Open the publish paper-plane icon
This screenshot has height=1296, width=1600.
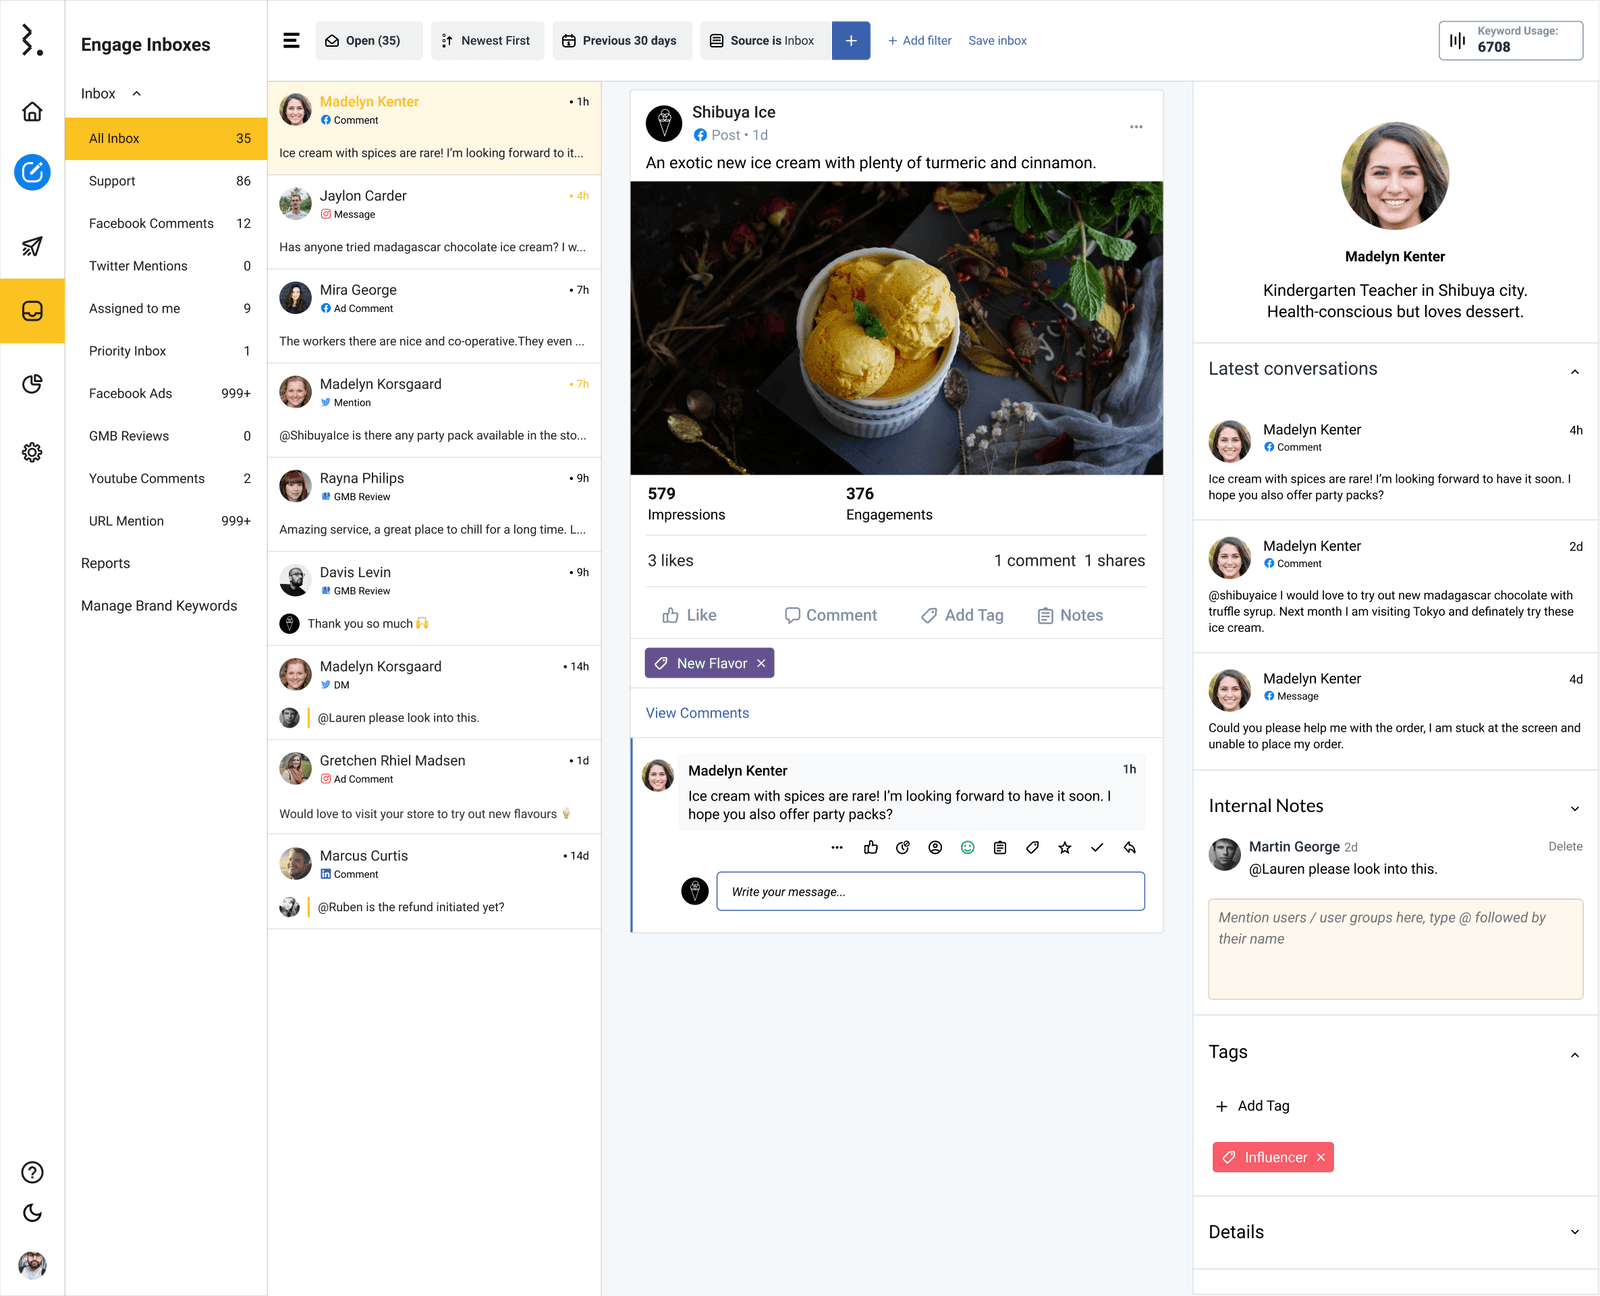[32, 246]
